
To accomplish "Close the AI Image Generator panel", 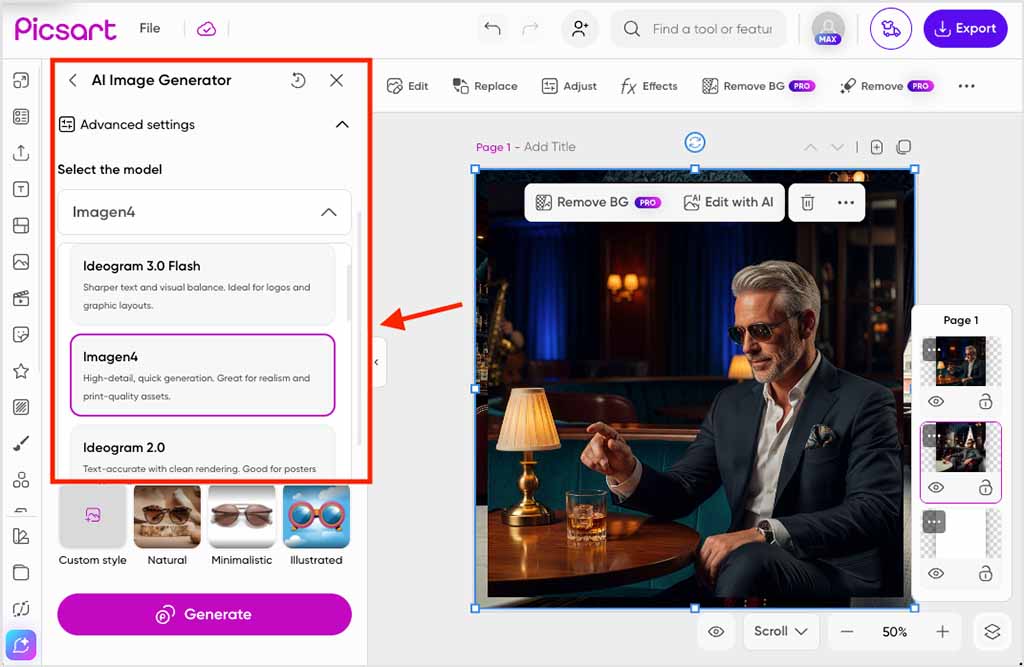I will tap(336, 80).
